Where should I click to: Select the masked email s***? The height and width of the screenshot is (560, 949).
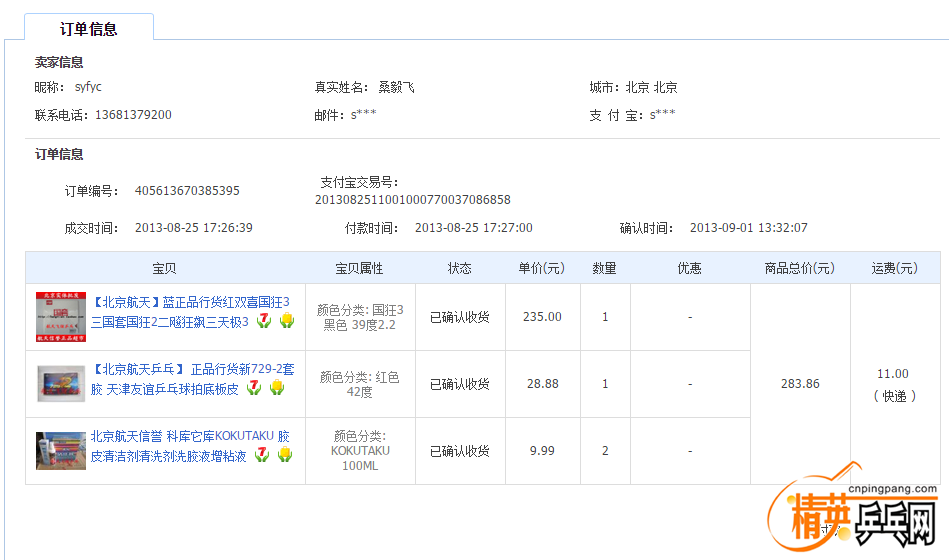363,114
